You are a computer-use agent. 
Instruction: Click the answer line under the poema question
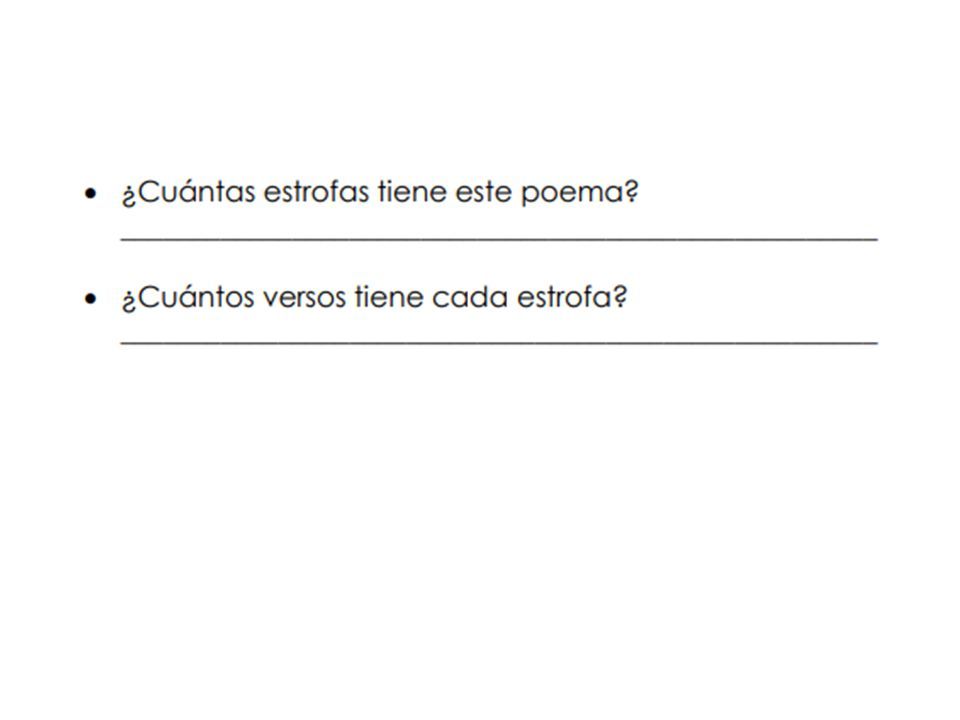pyautogui.click(x=499, y=239)
